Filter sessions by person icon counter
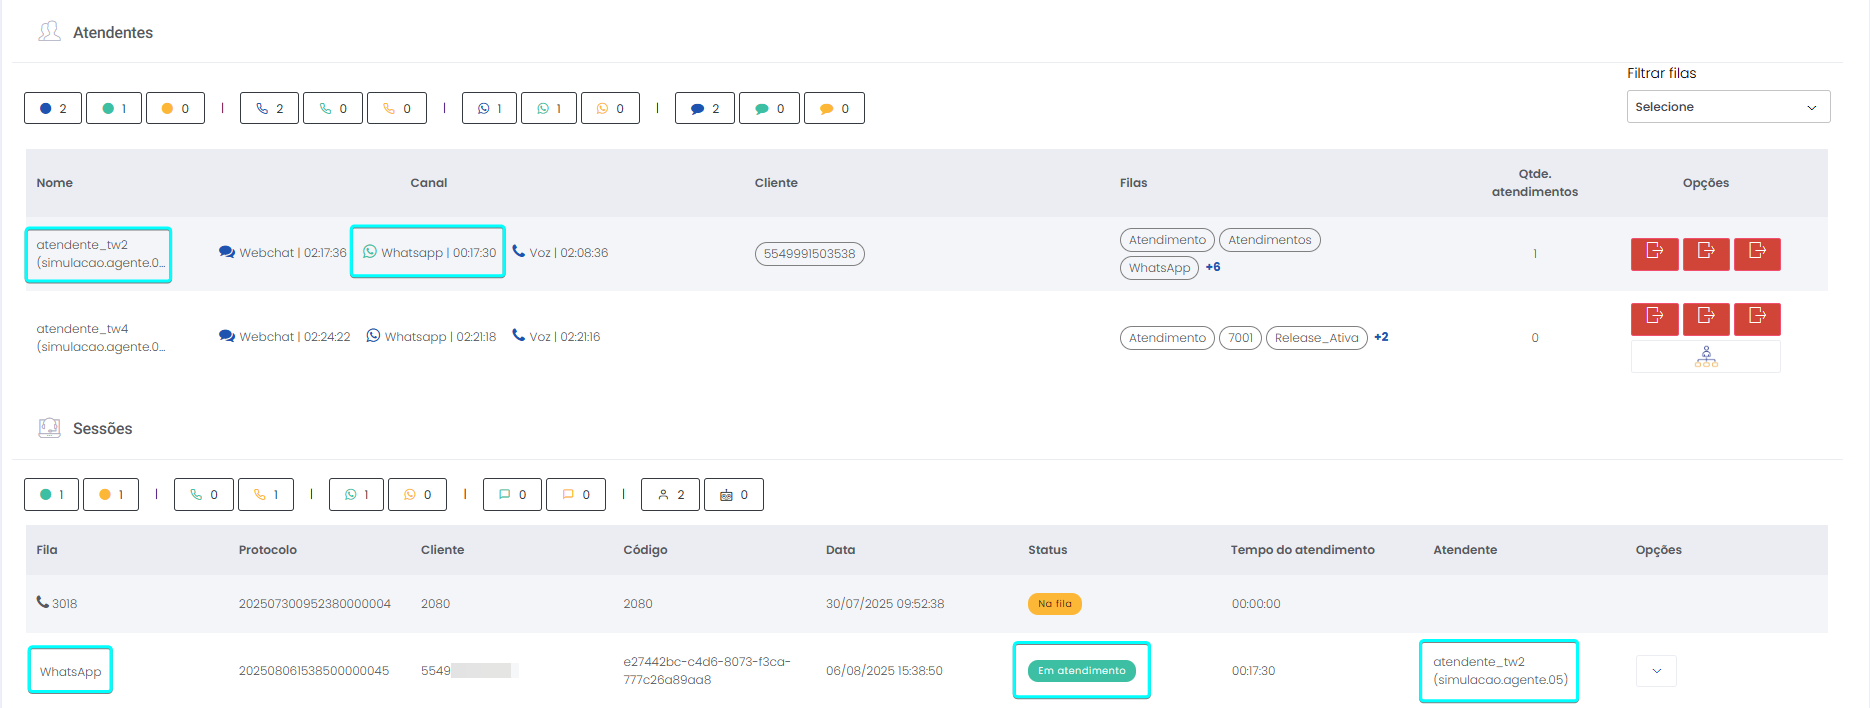This screenshot has width=1870, height=708. click(671, 495)
